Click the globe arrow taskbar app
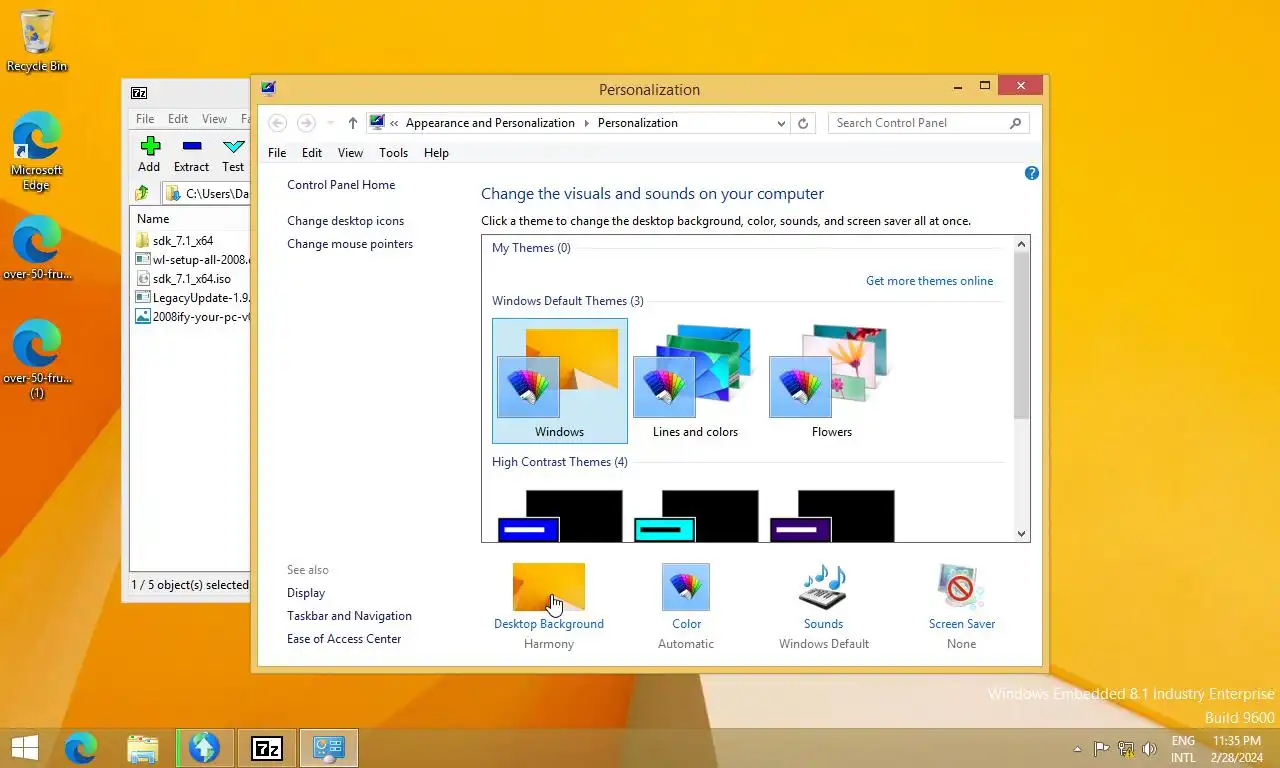The height and width of the screenshot is (768, 1280). pyautogui.click(x=204, y=748)
